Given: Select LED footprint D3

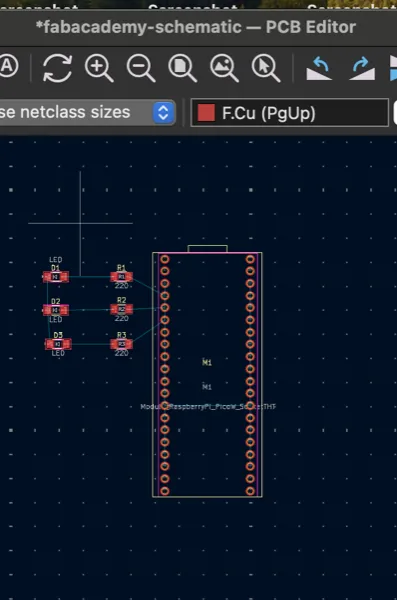Looking at the screenshot, I should (x=58, y=344).
